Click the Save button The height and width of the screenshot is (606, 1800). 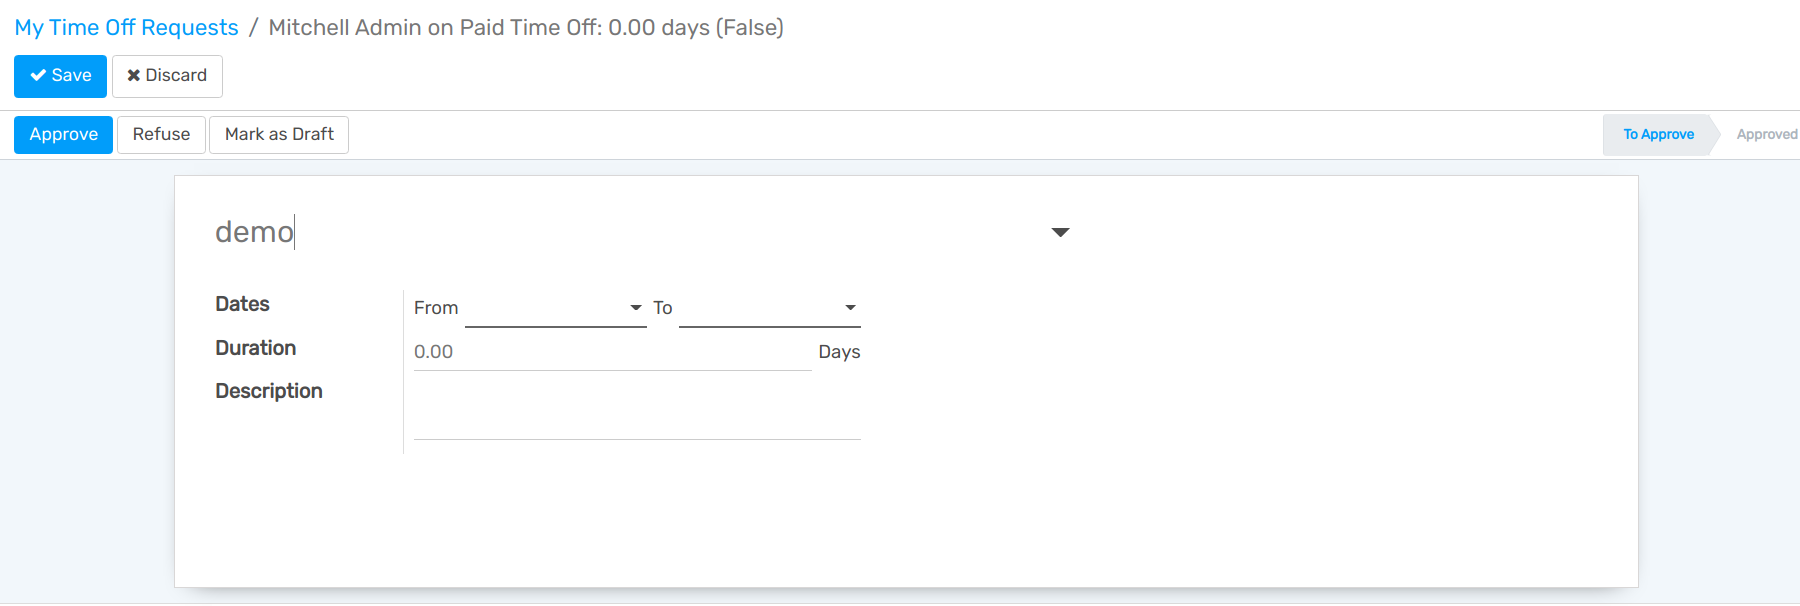(x=60, y=75)
